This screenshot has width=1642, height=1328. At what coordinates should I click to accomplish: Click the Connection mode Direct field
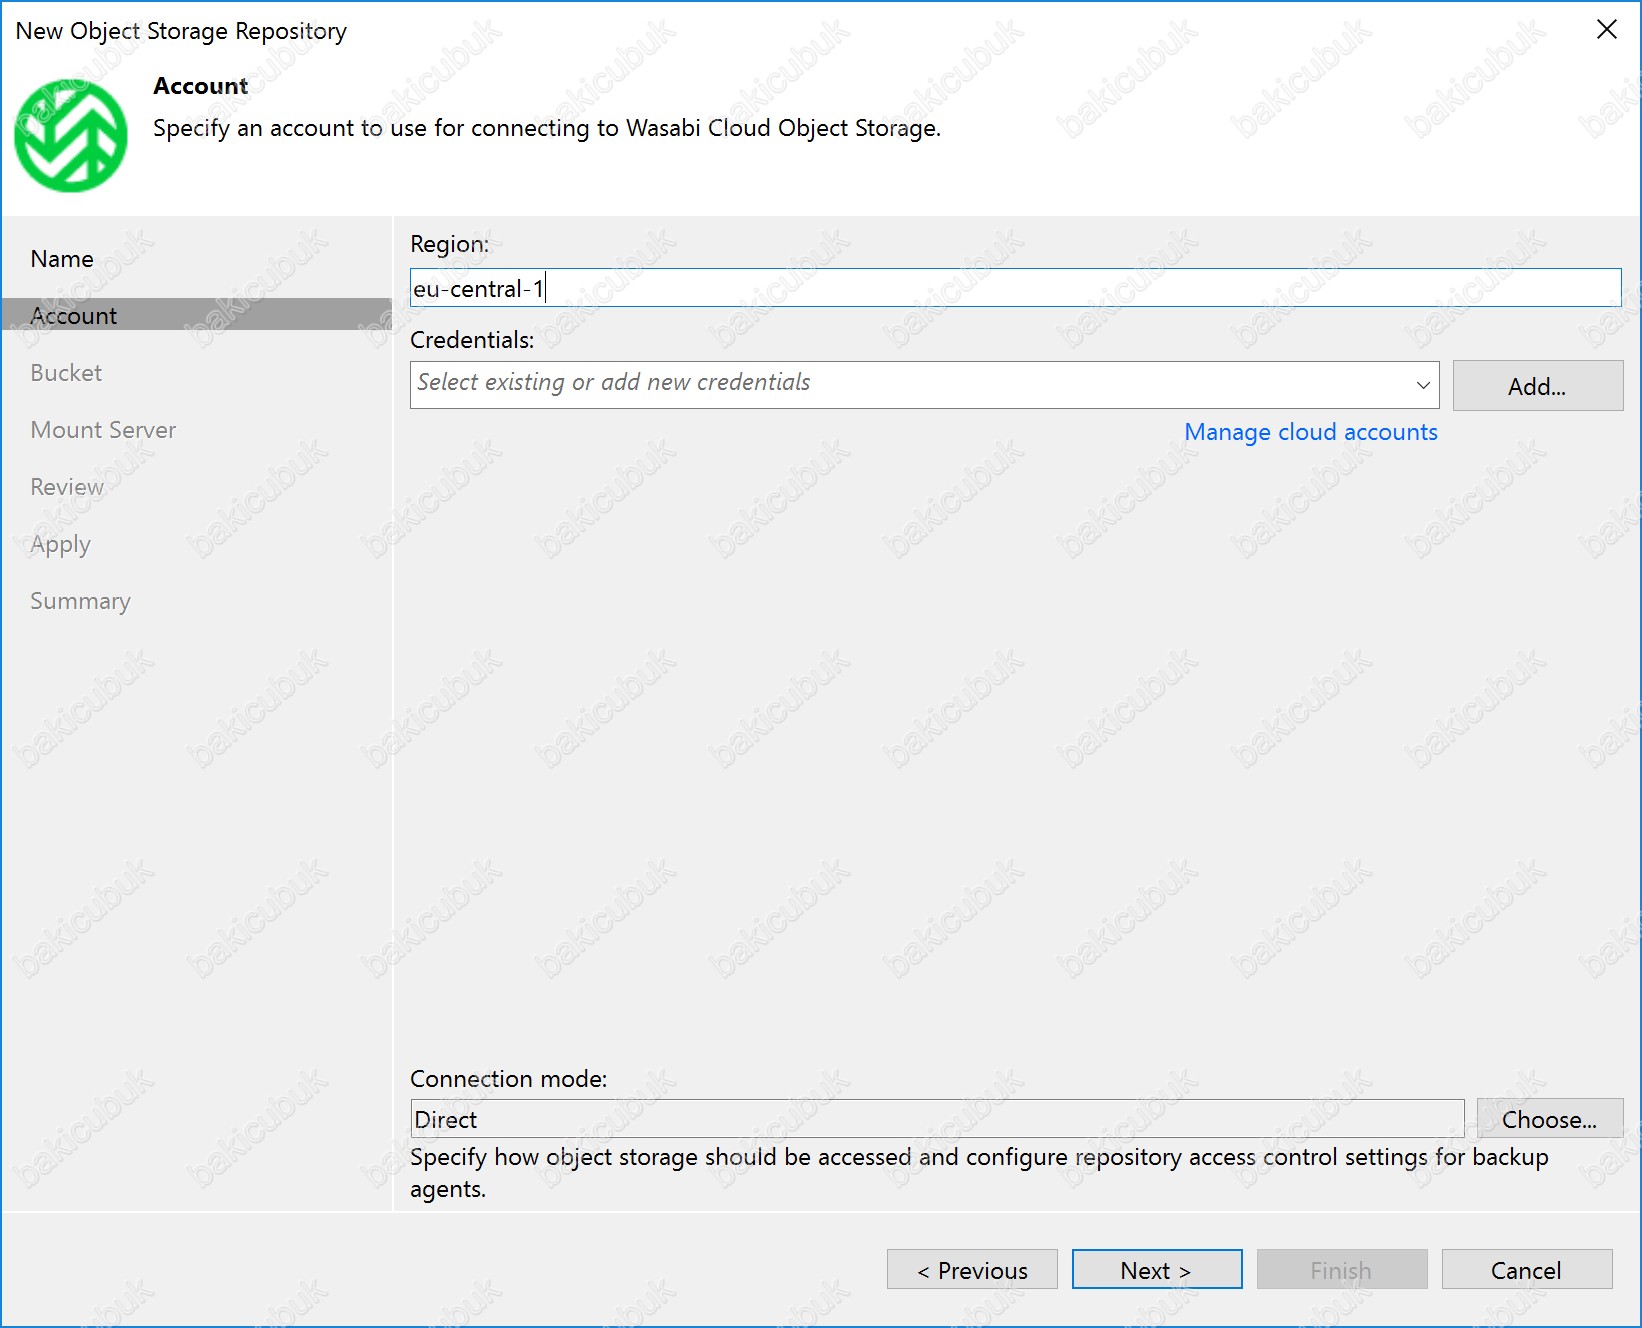936,1119
